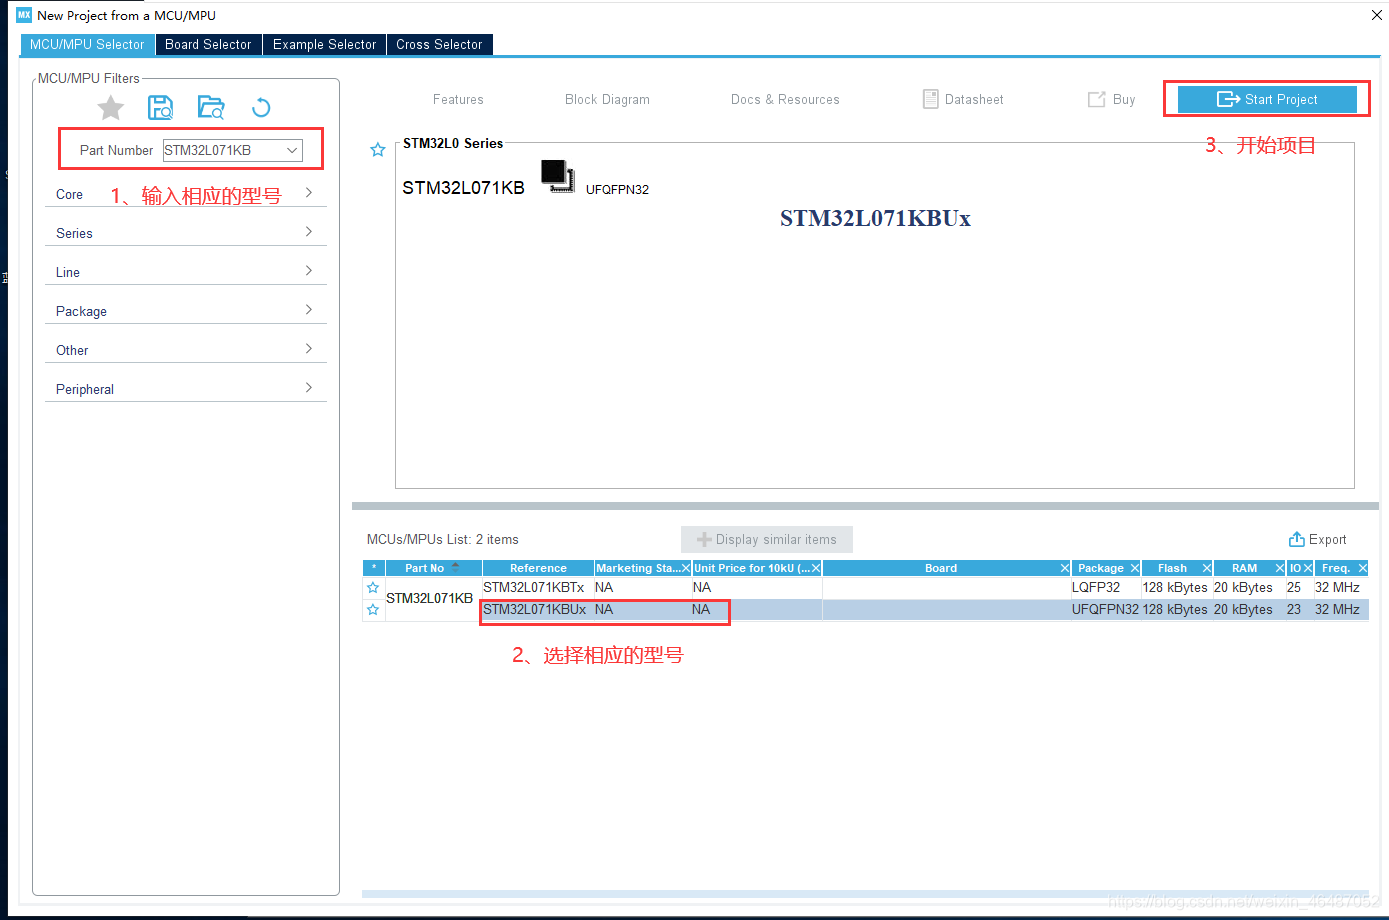Click Display similar items button
This screenshot has width=1389, height=920.
click(x=767, y=540)
